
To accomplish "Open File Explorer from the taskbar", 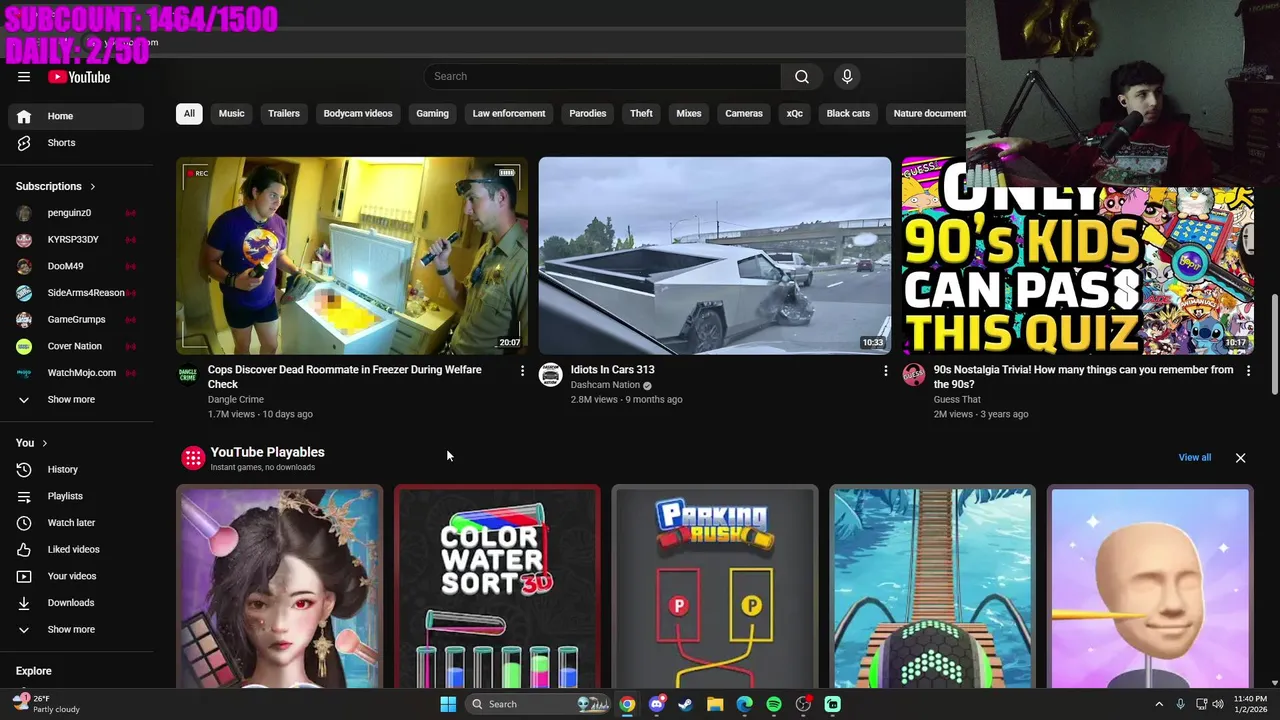I will pyautogui.click(x=715, y=704).
